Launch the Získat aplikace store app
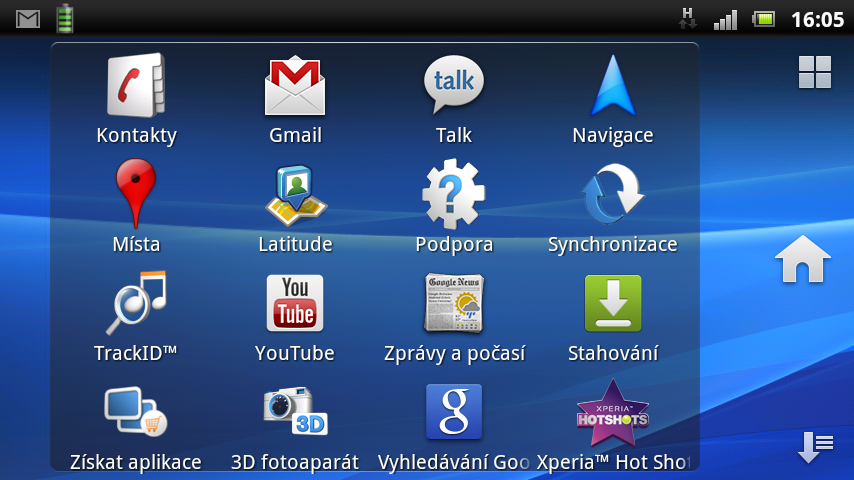854x480 pixels. [136, 428]
